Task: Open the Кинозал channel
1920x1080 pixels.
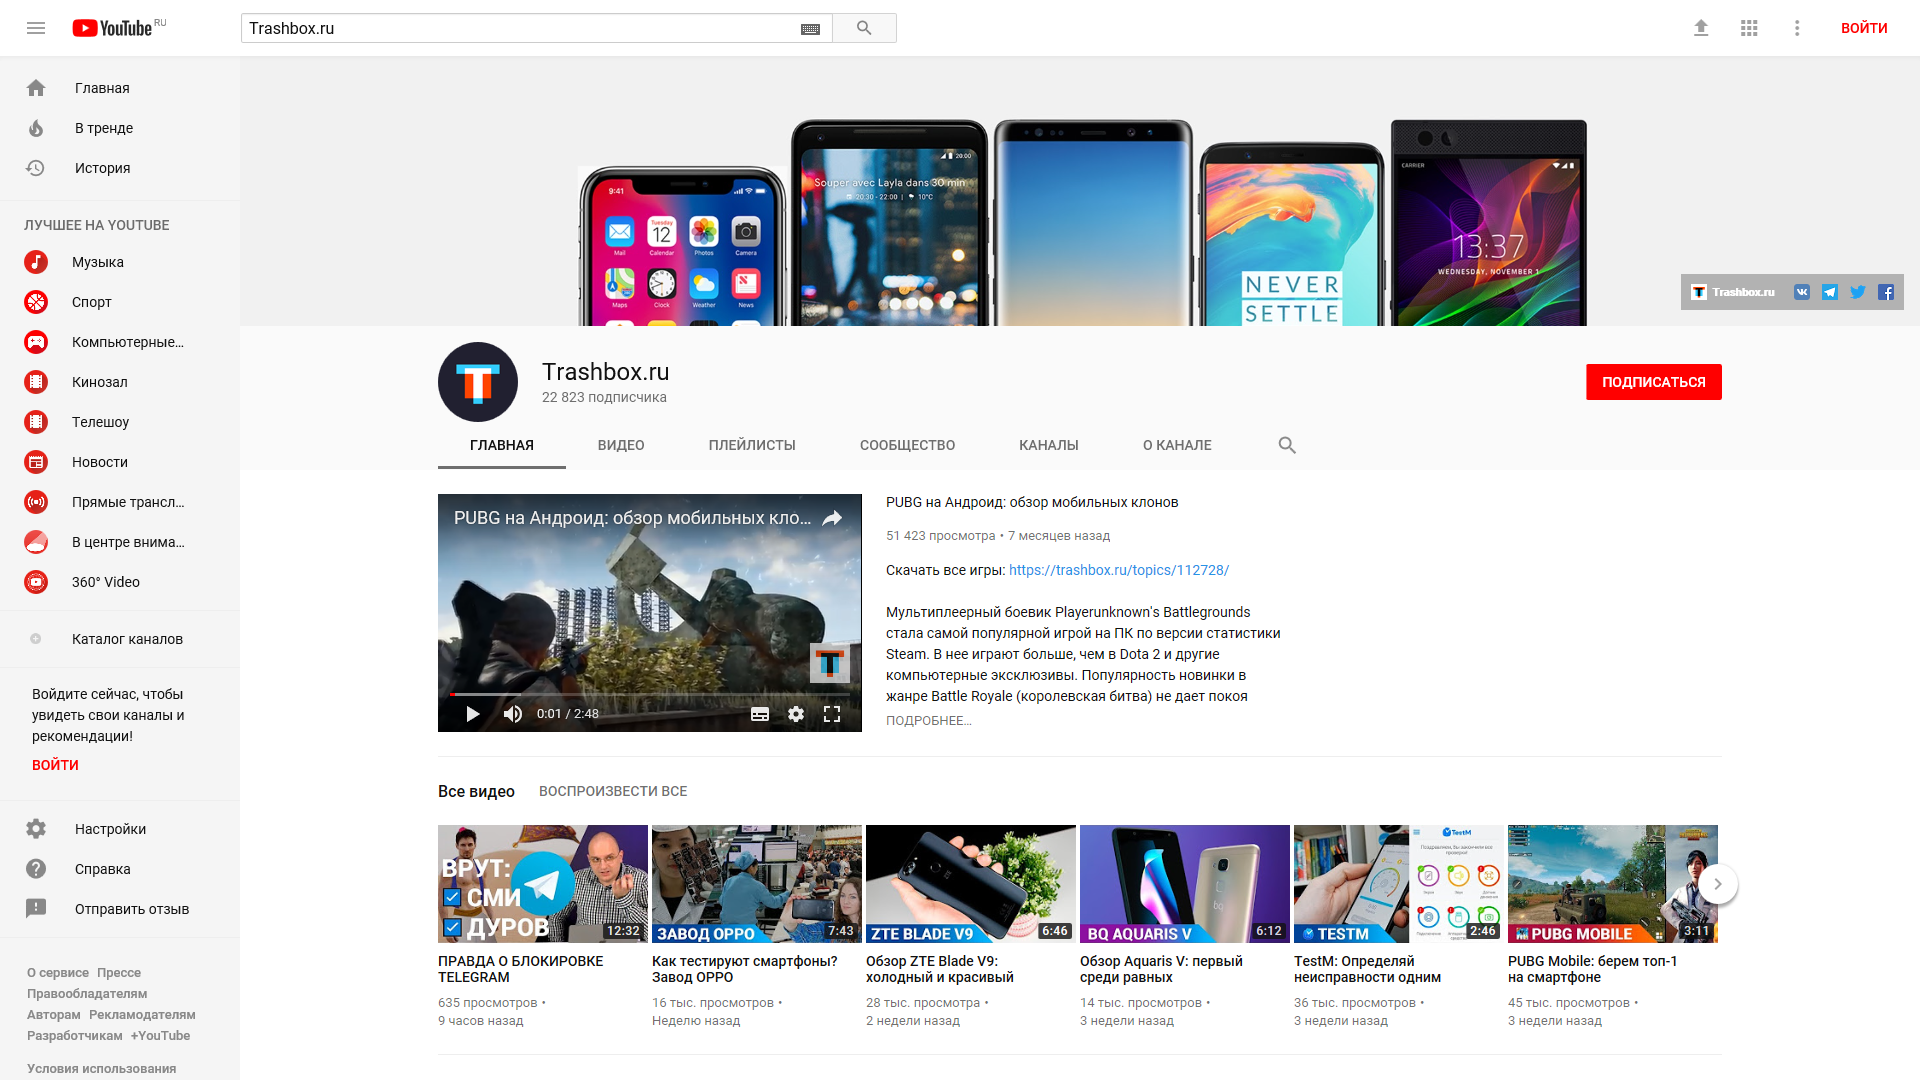Action: [x=120, y=382]
